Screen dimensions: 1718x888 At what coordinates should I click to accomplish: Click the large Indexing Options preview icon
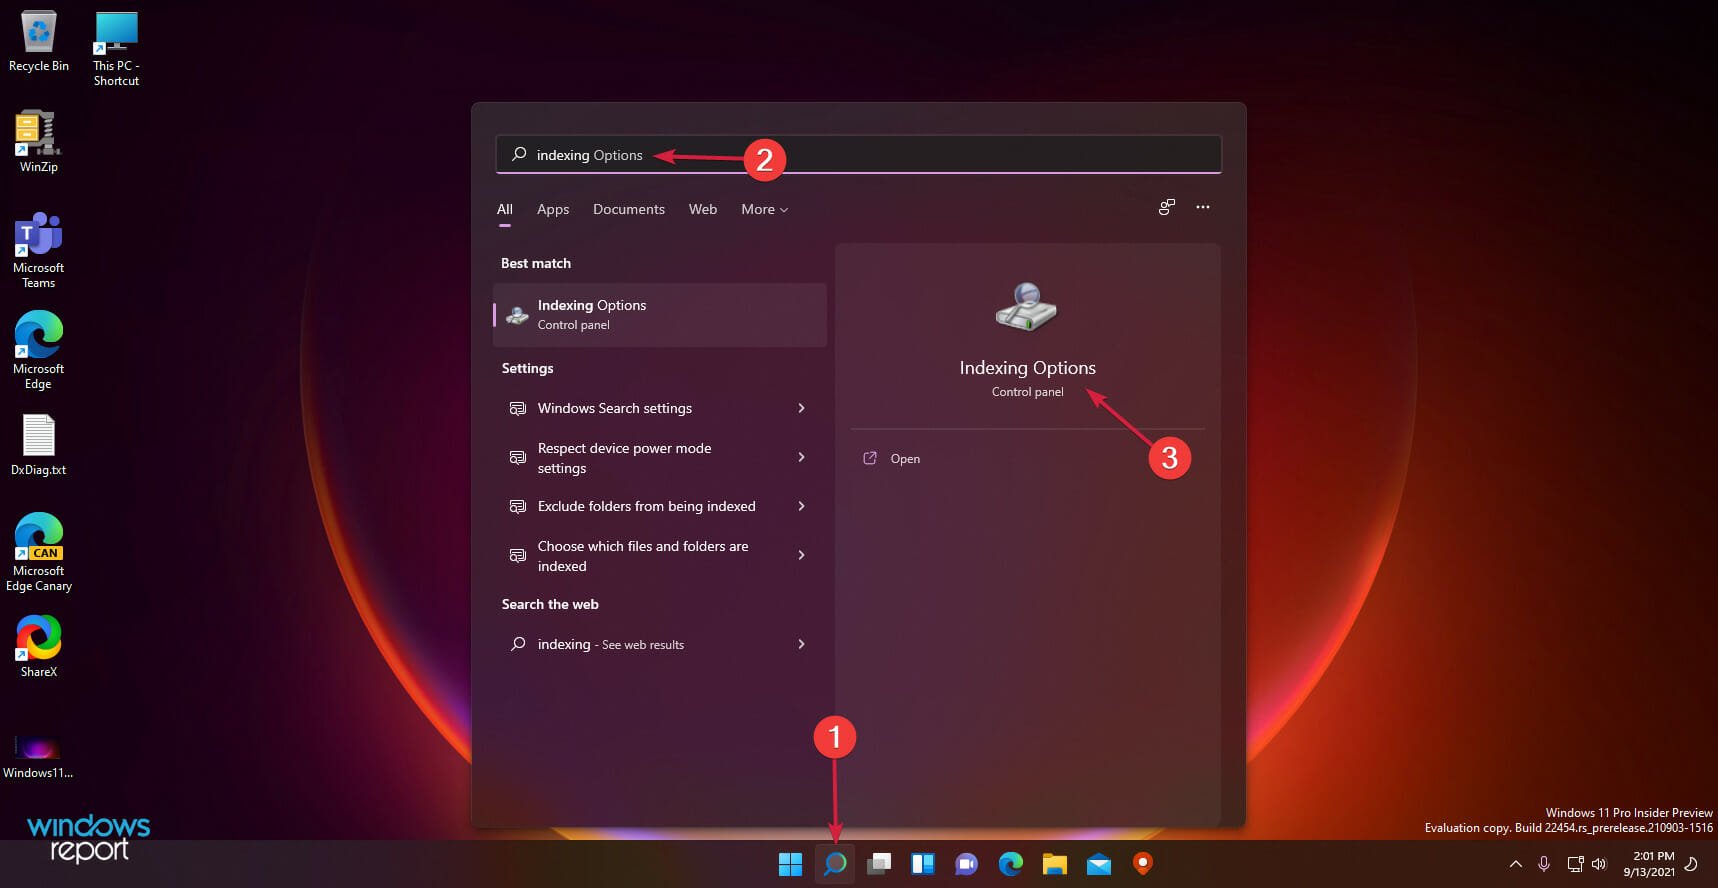[1027, 307]
